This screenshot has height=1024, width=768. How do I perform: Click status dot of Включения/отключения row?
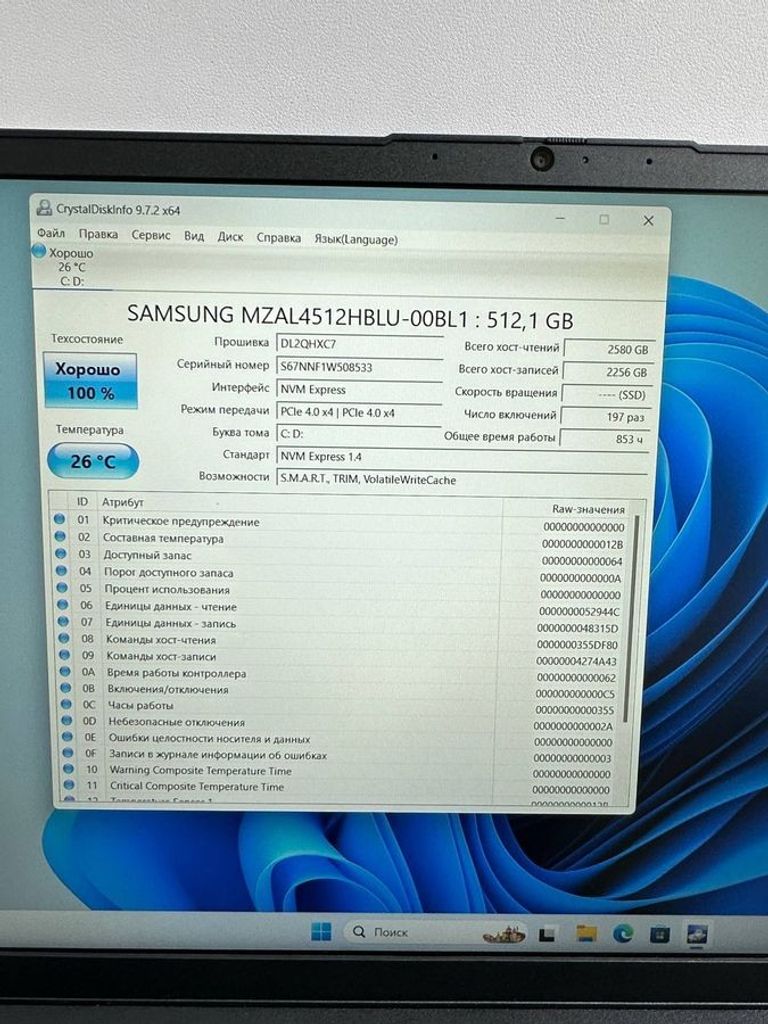tap(65, 687)
